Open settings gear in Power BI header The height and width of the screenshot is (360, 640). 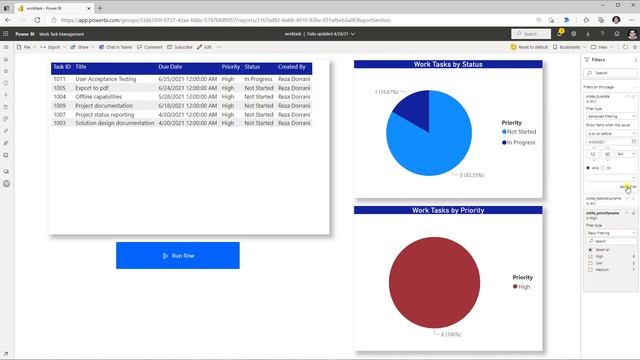click(573, 34)
